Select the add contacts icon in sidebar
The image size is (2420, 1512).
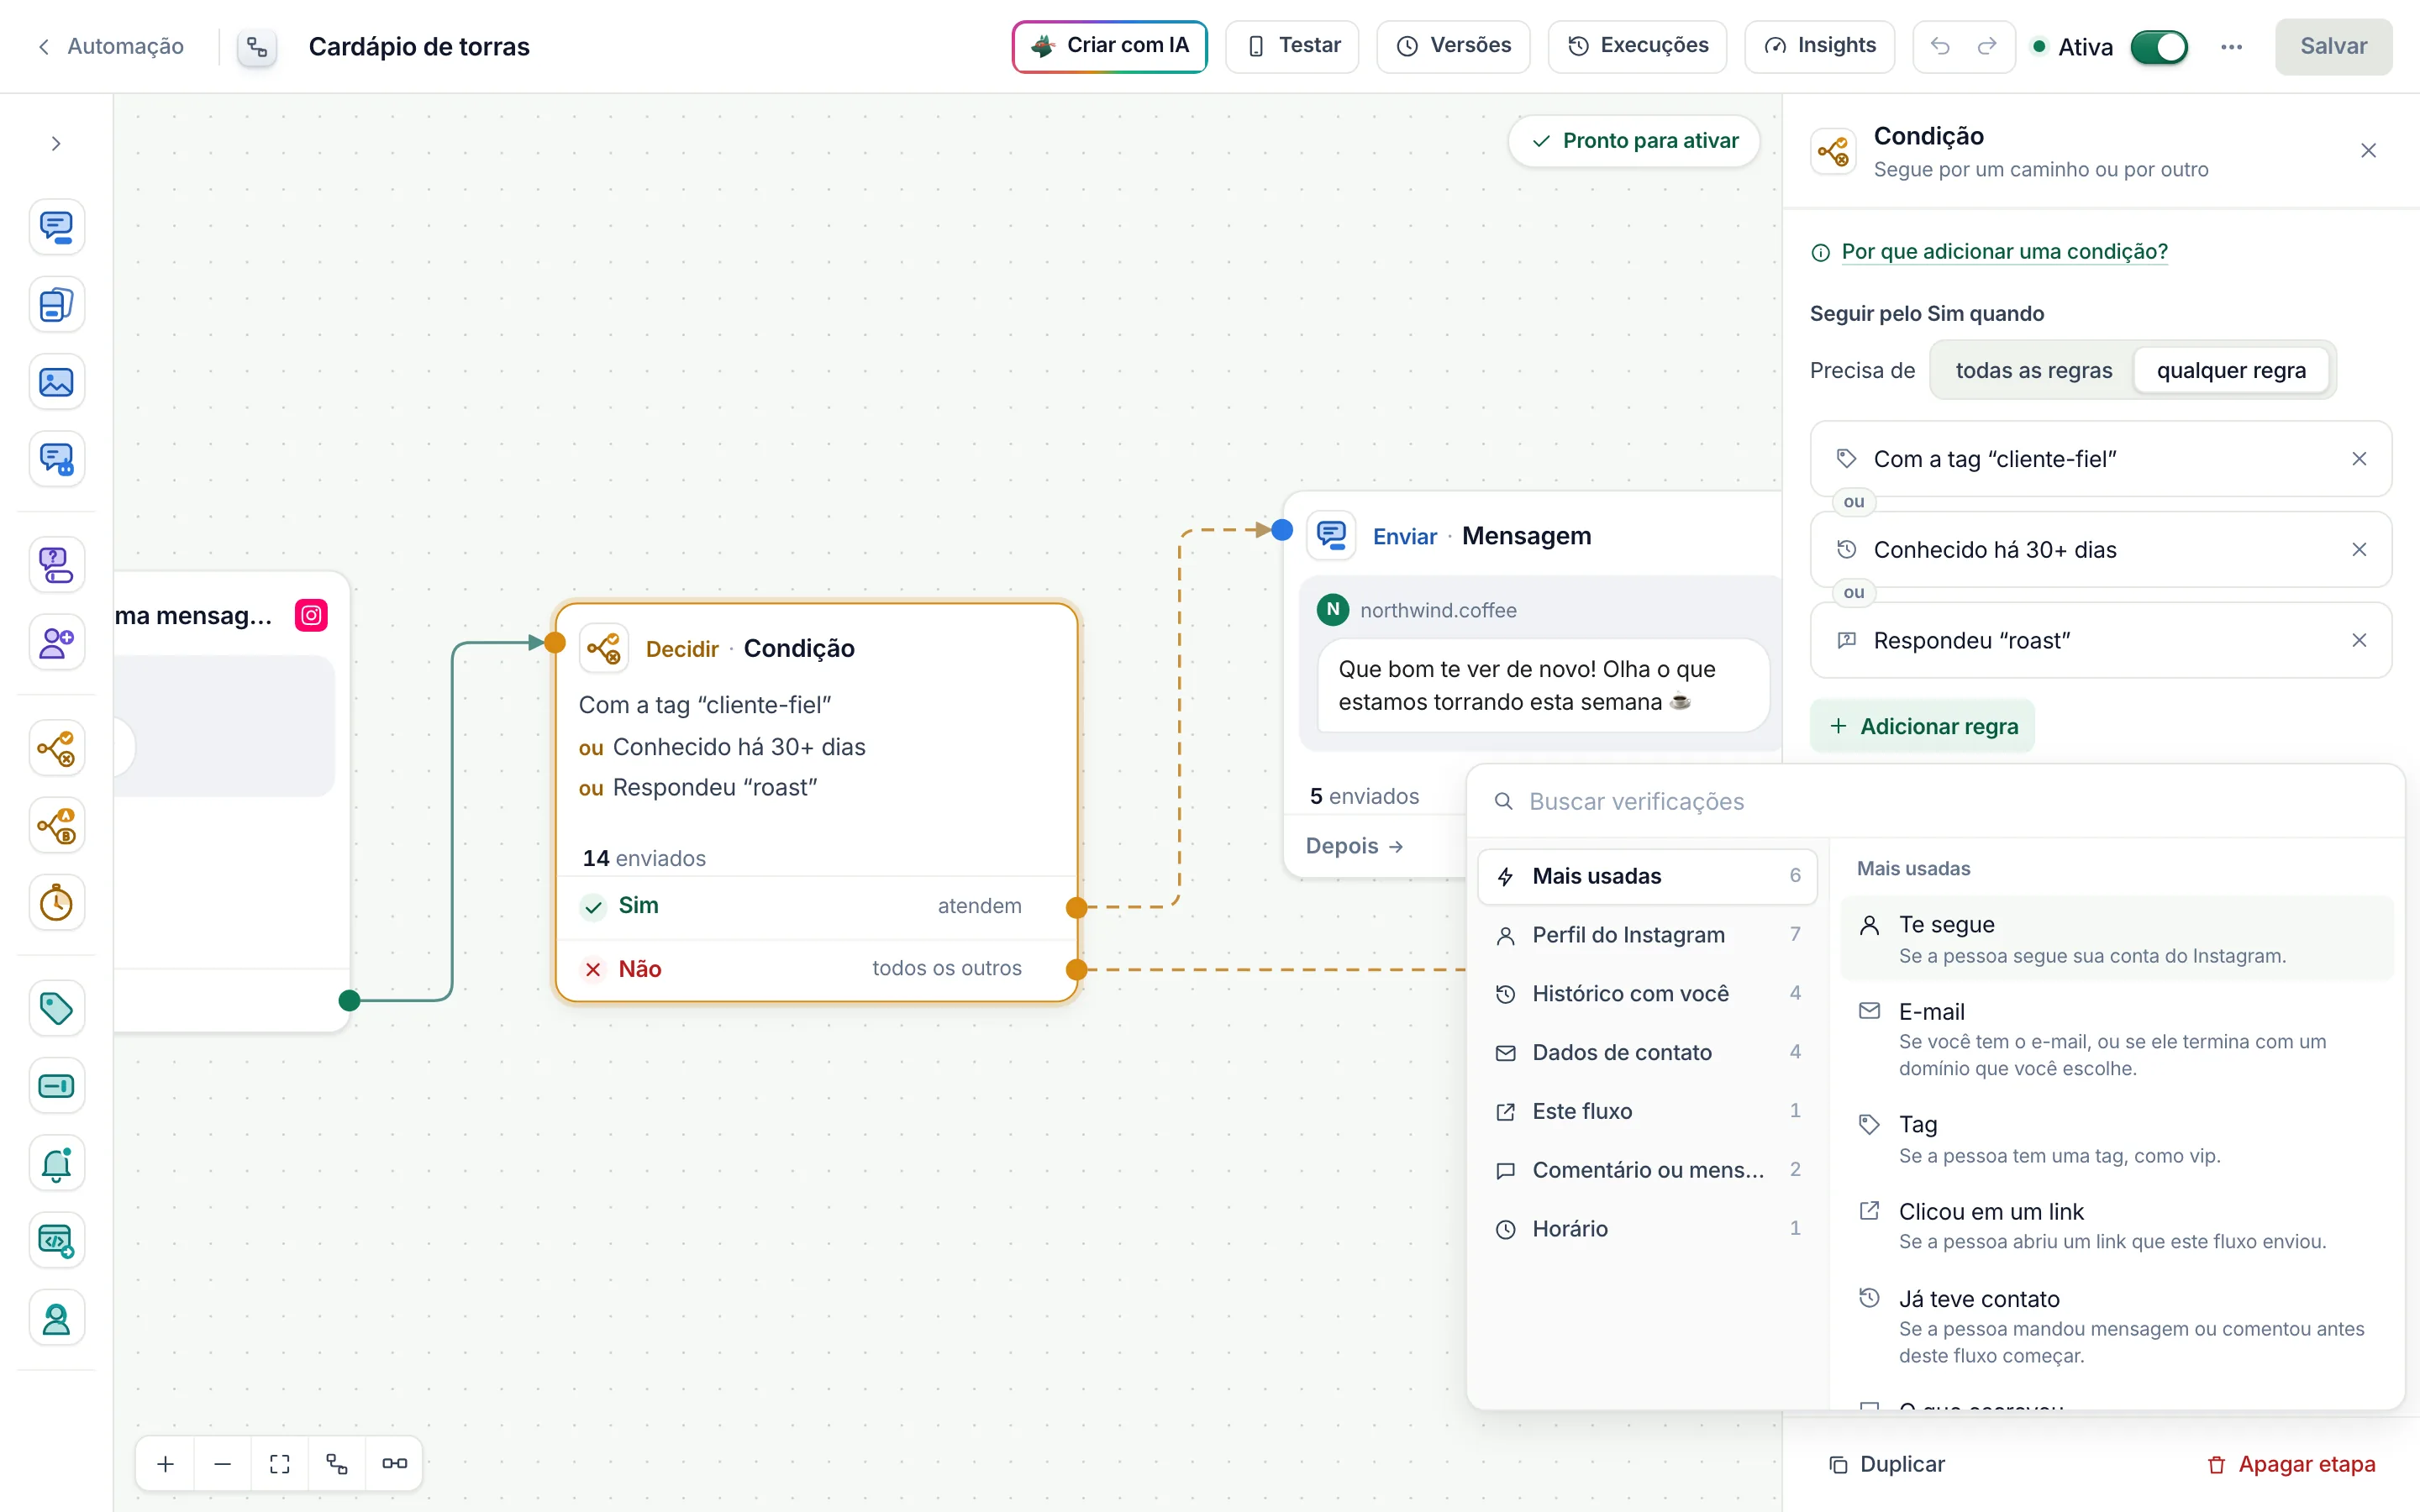(x=56, y=643)
